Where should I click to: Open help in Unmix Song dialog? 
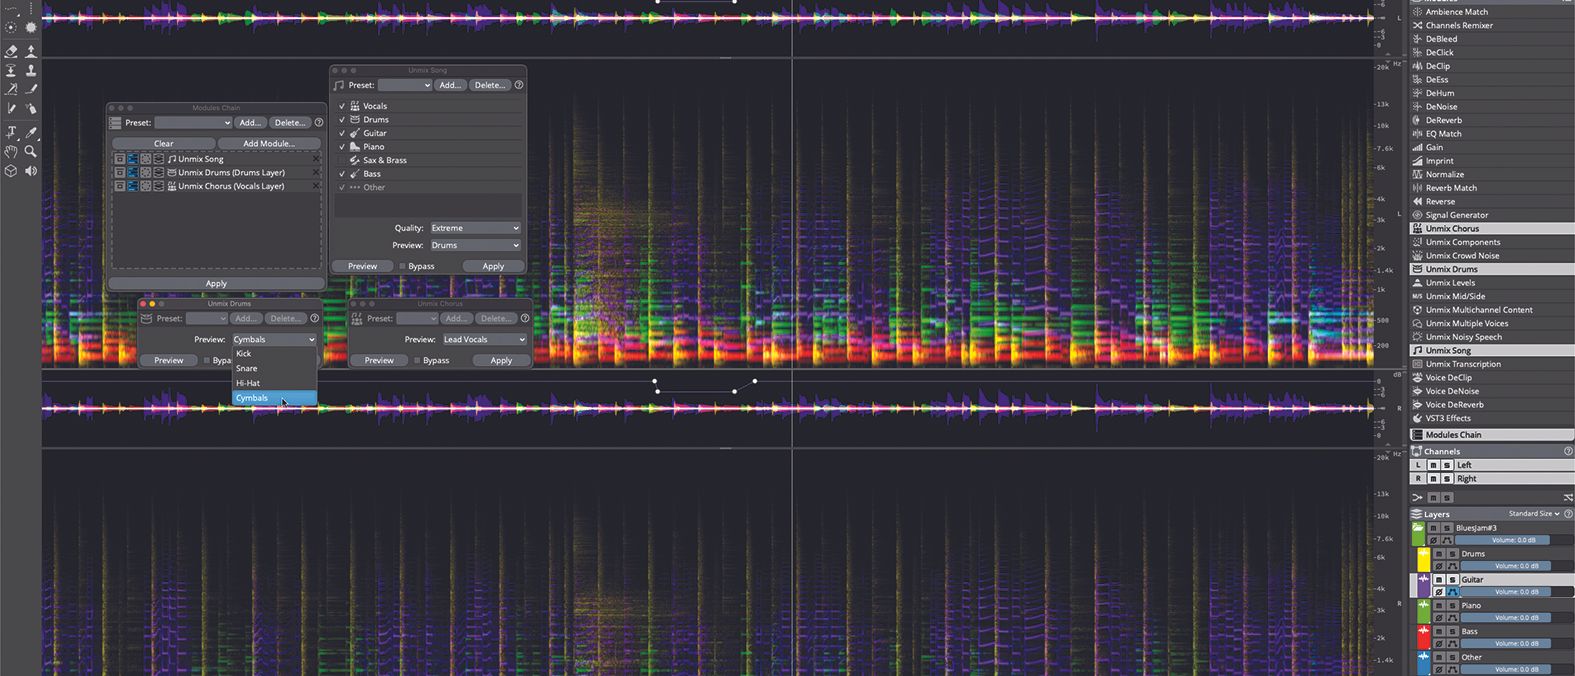pyautogui.click(x=518, y=85)
